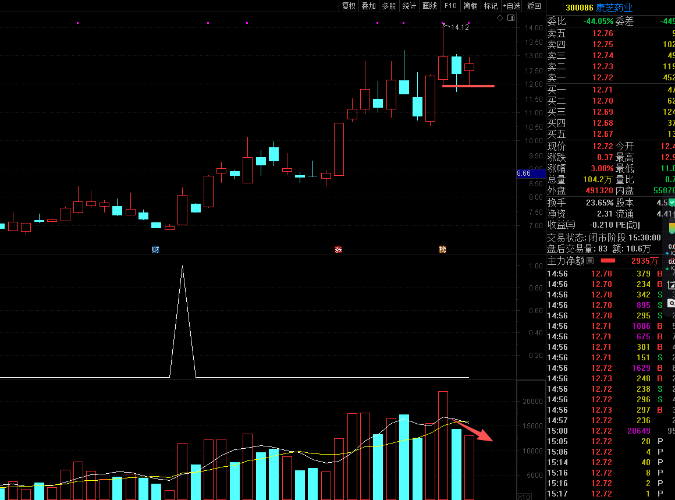Viewport: 675px width, 500px height.
Task: Click the blue 8.86 price label on the axis
Action: (x=531, y=174)
